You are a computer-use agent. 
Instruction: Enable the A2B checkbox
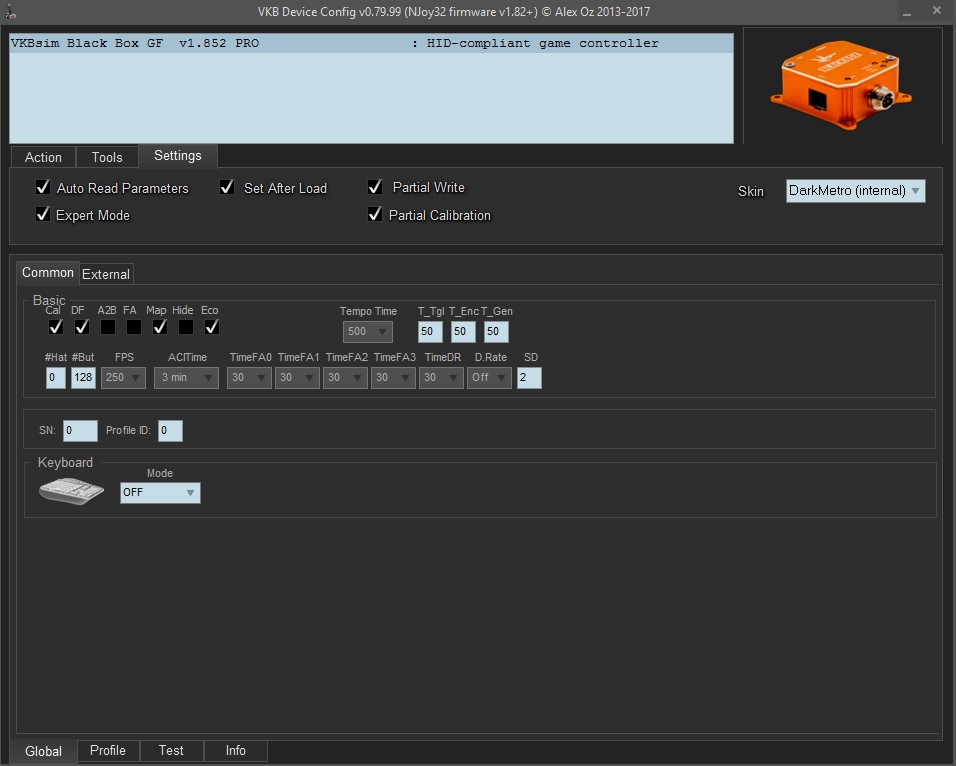108,328
